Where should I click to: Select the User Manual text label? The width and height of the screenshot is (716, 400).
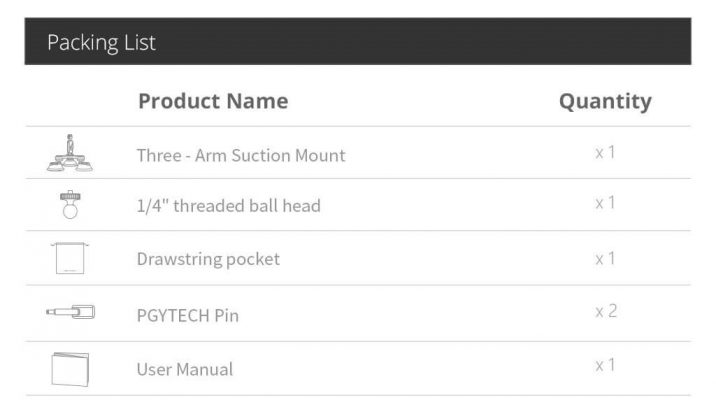click(185, 369)
